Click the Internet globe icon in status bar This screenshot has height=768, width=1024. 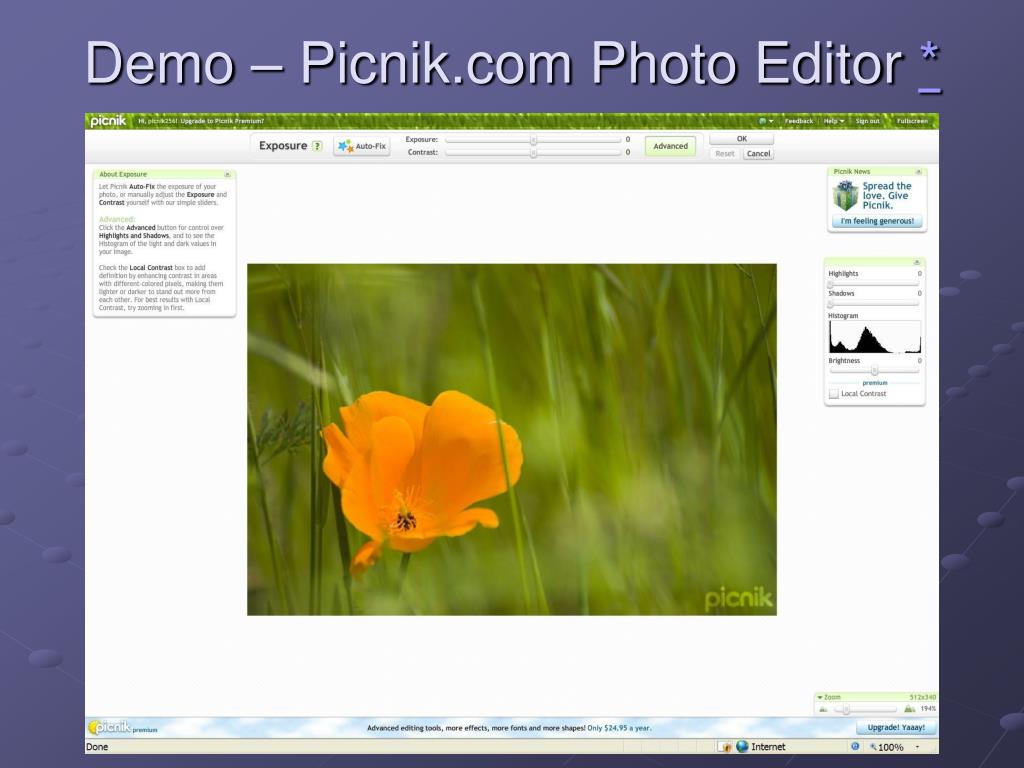tap(742, 746)
